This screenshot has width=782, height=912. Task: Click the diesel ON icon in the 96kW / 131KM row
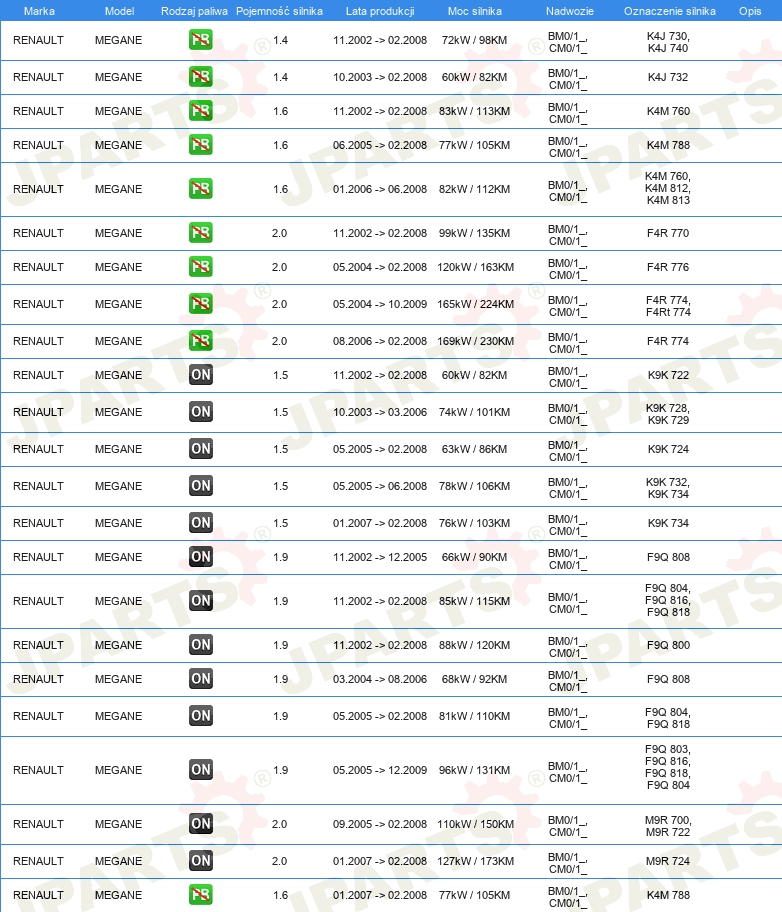click(201, 770)
